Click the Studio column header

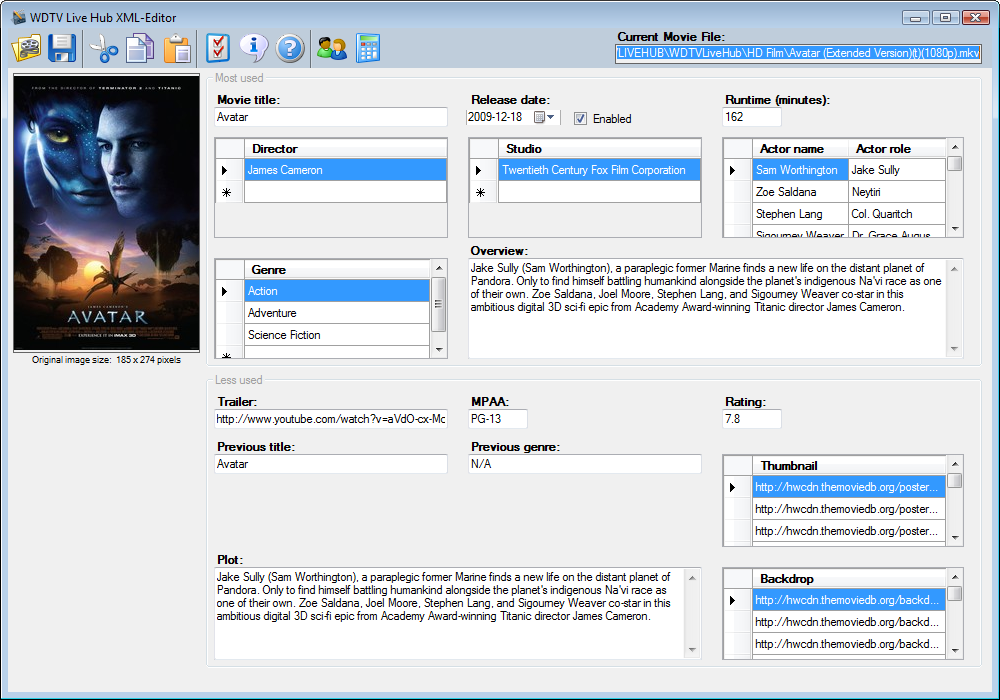599,149
